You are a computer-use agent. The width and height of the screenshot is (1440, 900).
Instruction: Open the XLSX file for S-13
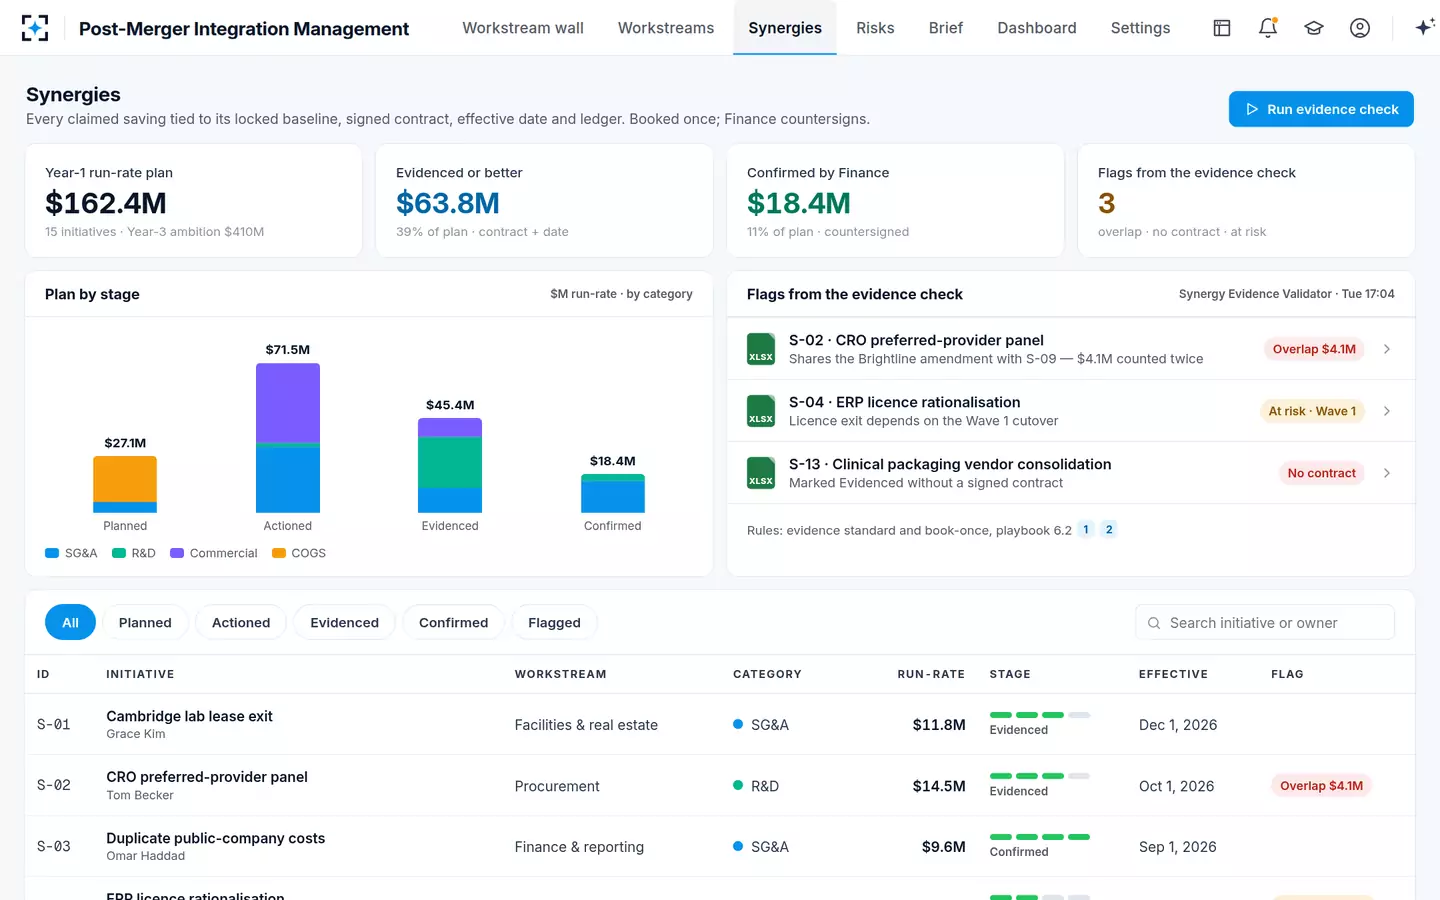[761, 473]
